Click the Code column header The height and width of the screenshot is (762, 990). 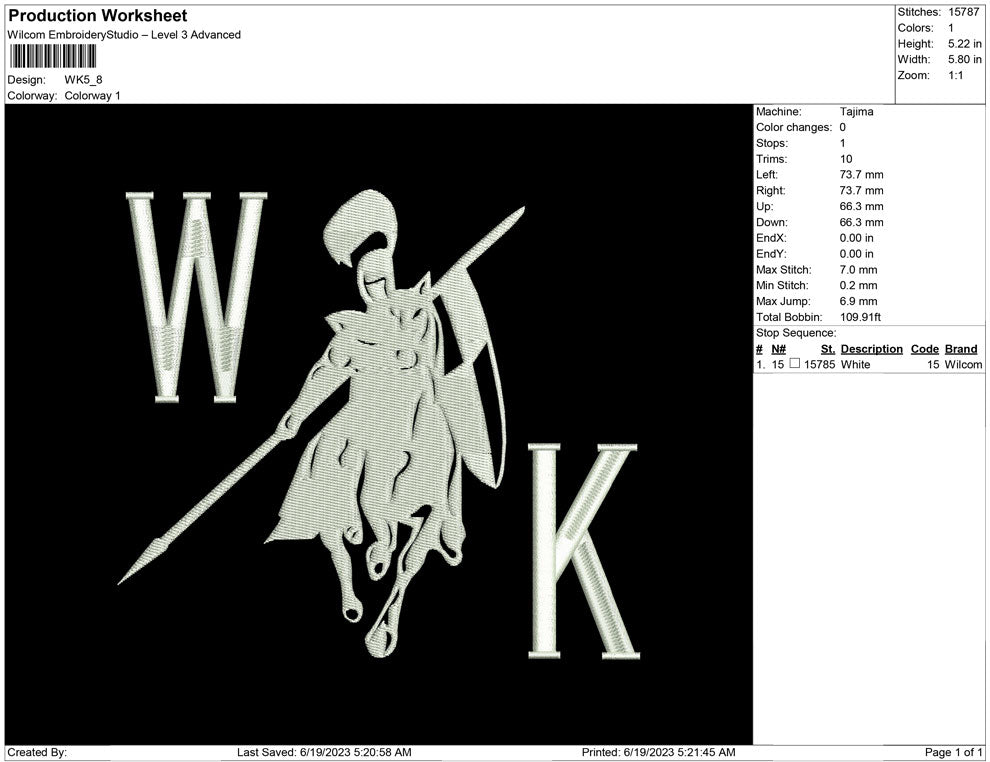pyautogui.click(x=924, y=349)
